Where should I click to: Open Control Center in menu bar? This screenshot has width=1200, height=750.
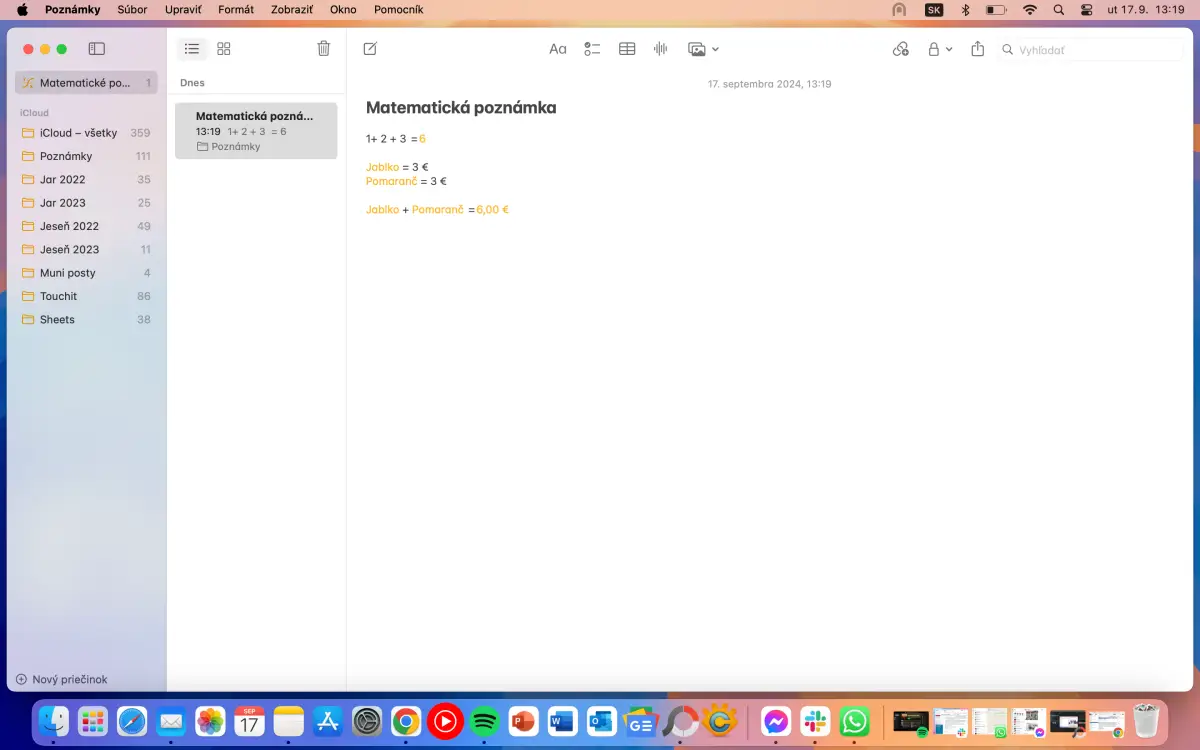[x=1087, y=10]
